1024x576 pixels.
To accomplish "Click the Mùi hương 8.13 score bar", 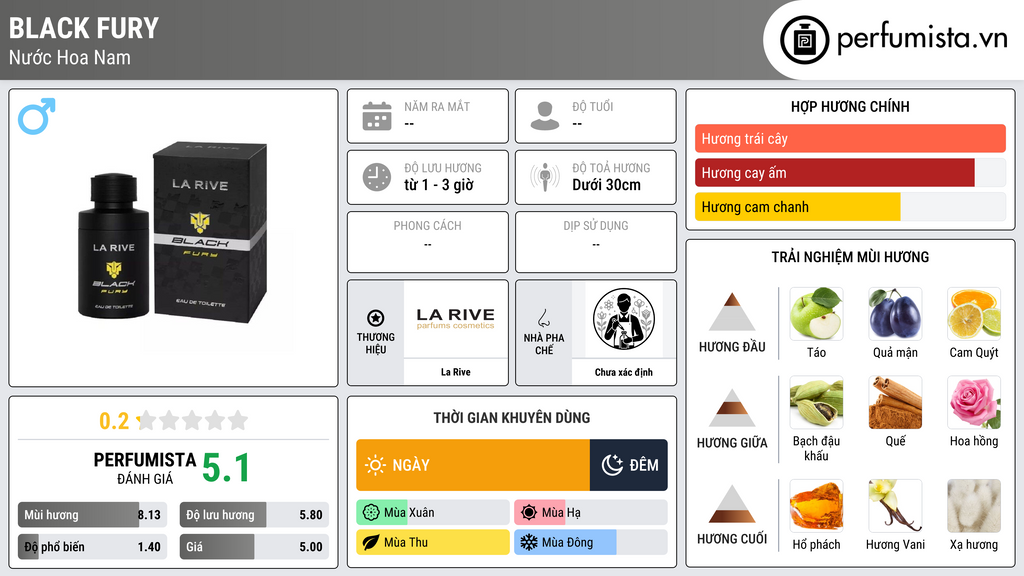I will pos(93,515).
